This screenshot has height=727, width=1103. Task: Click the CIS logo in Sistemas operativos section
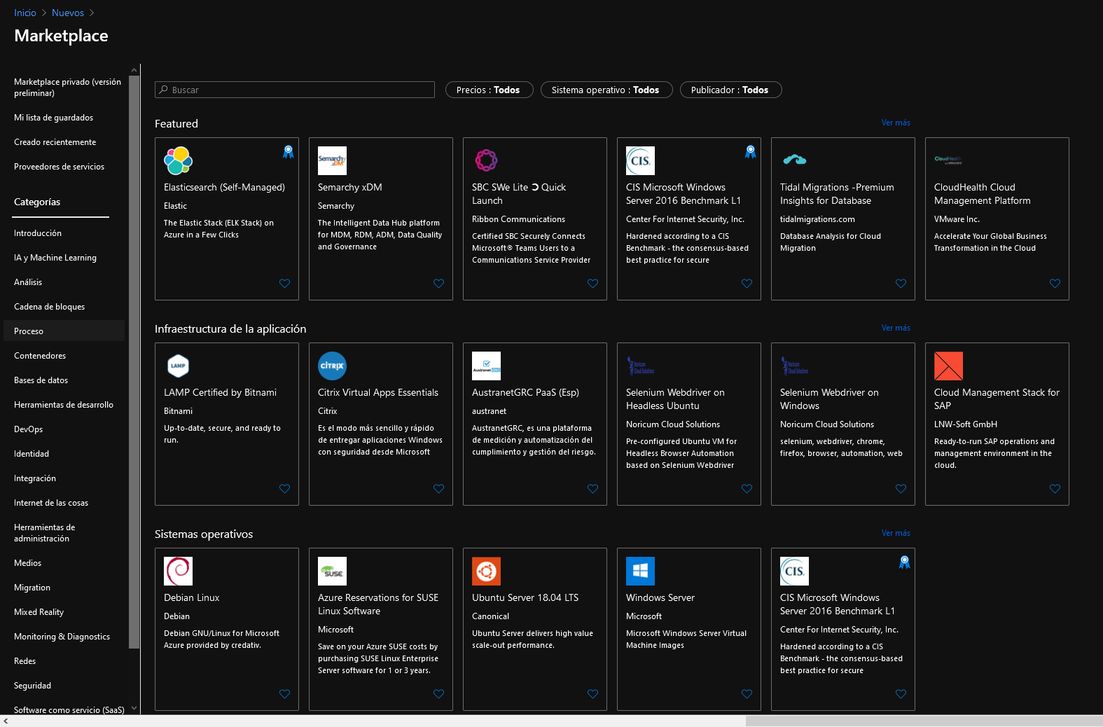point(794,571)
